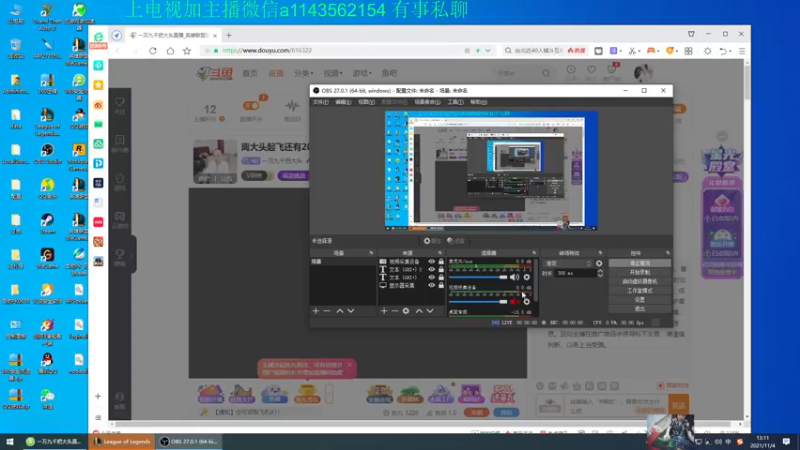Screen dimensions: 800x450
Task: Open the OBS source filters button
Action: click(x=456, y=241)
